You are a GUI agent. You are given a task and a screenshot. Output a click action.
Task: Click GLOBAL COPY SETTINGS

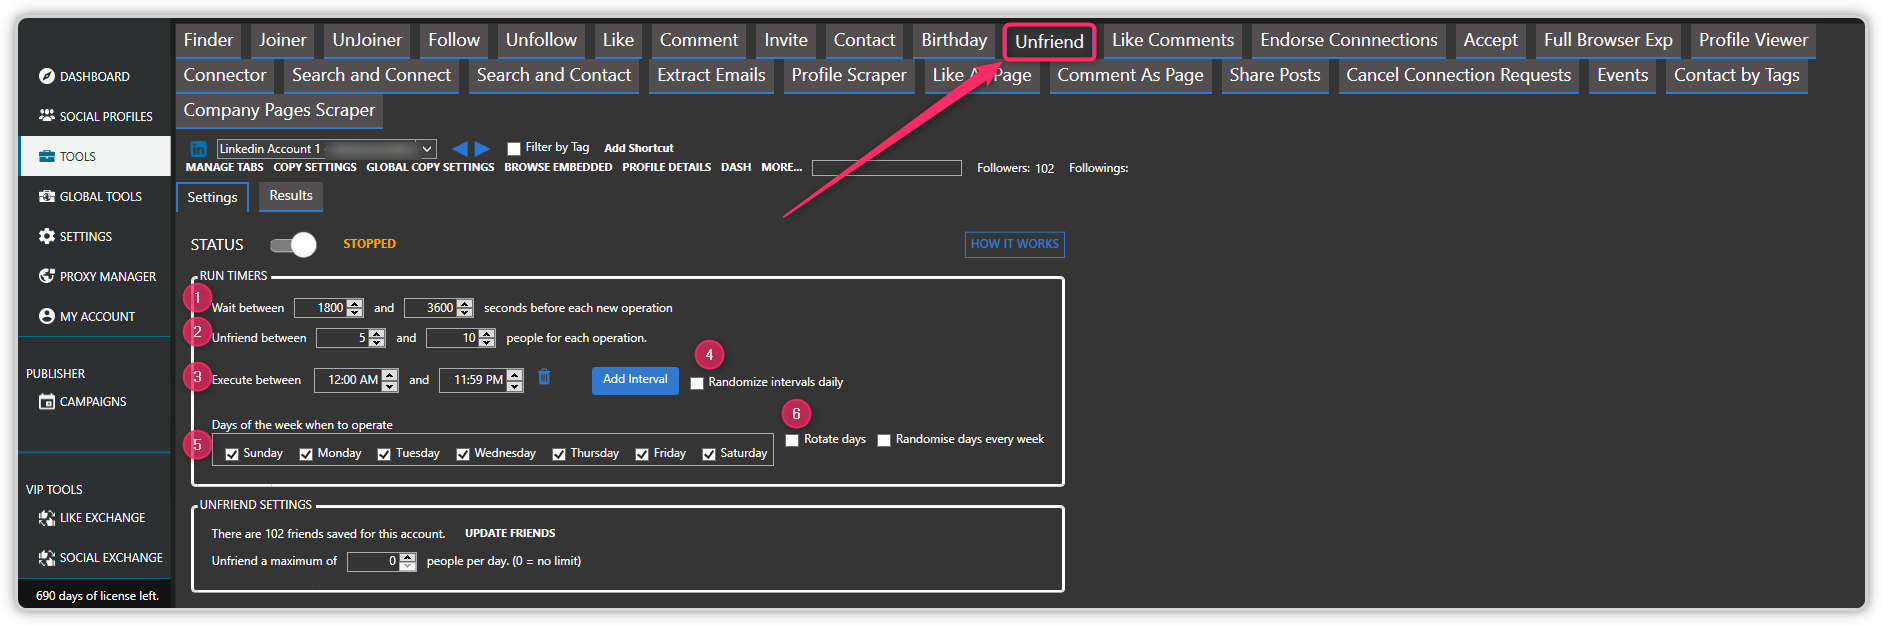pos(430,167)
